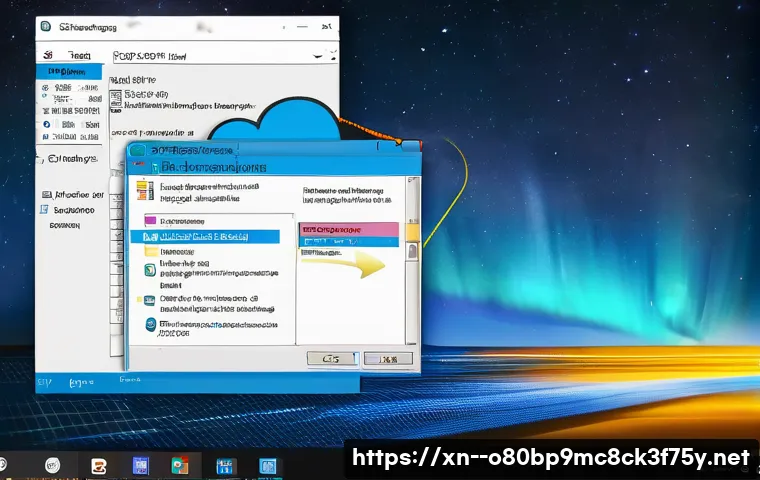Viewport: 760px width, 480px height.
Task: Click the left button at dialog bottom
Action: click(332, 359)
